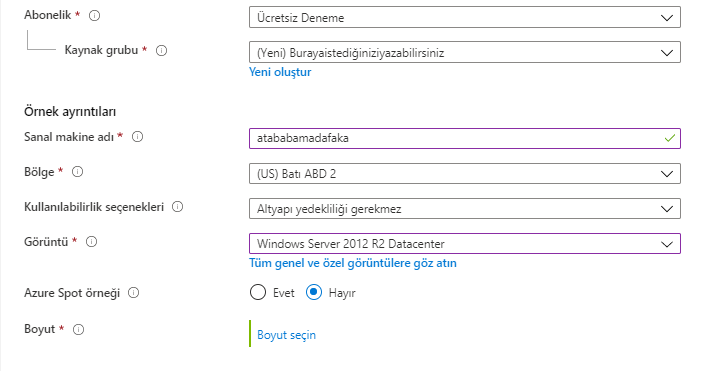Click the Yeni oluştur link
713x371 pixels.
coord(280,72)
